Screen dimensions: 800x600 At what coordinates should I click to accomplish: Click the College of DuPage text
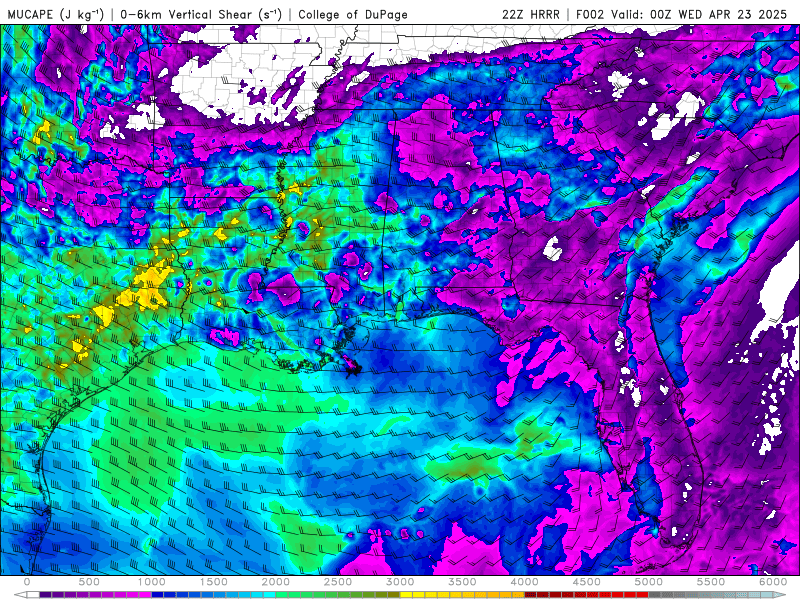pos(353,14)
